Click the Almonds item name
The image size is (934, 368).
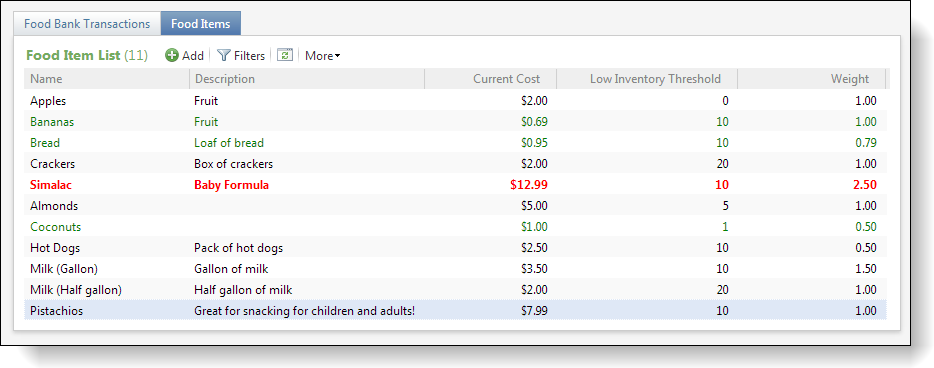click(x=54, y=206)
